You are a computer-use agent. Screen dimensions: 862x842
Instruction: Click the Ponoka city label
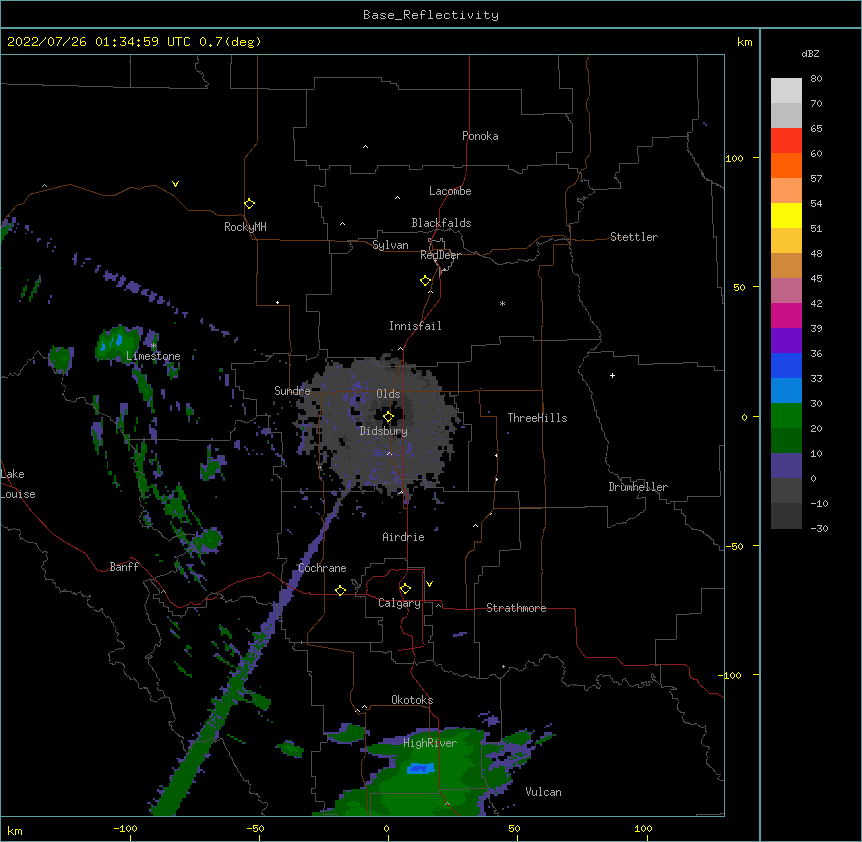[480, 136]
